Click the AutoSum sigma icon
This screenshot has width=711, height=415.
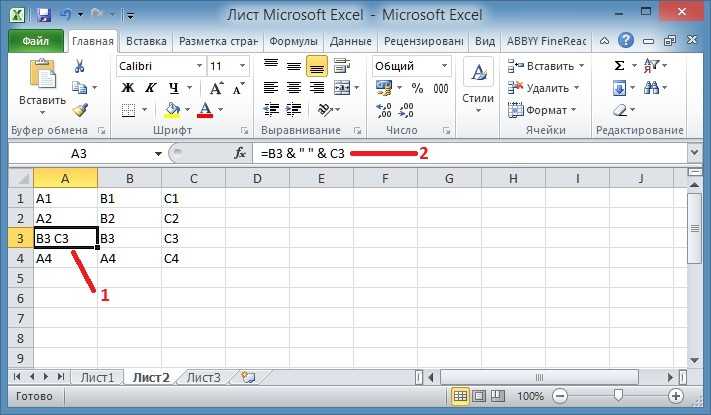tap(619, 66)
